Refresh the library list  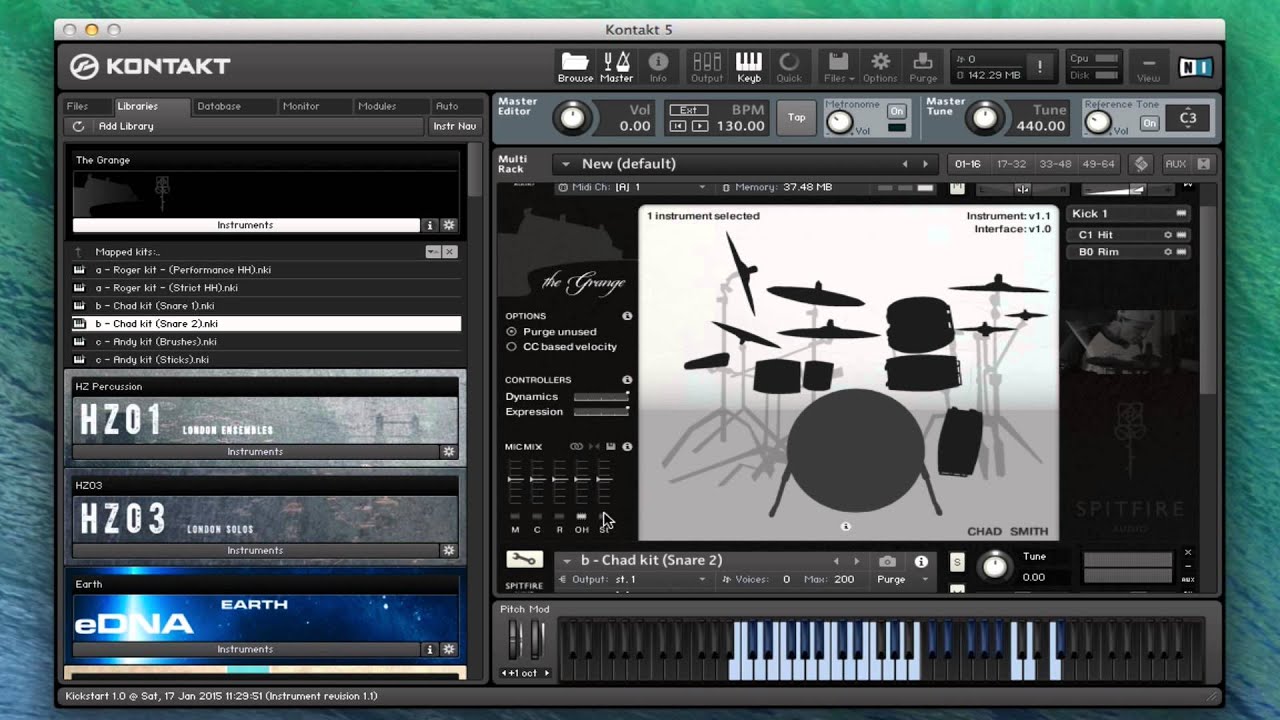pos(78,126)
